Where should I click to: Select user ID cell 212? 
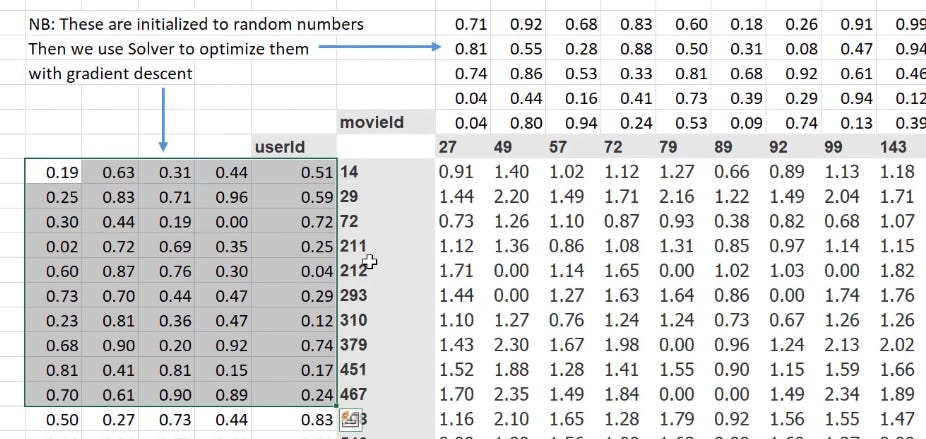(x=355, y=271)
